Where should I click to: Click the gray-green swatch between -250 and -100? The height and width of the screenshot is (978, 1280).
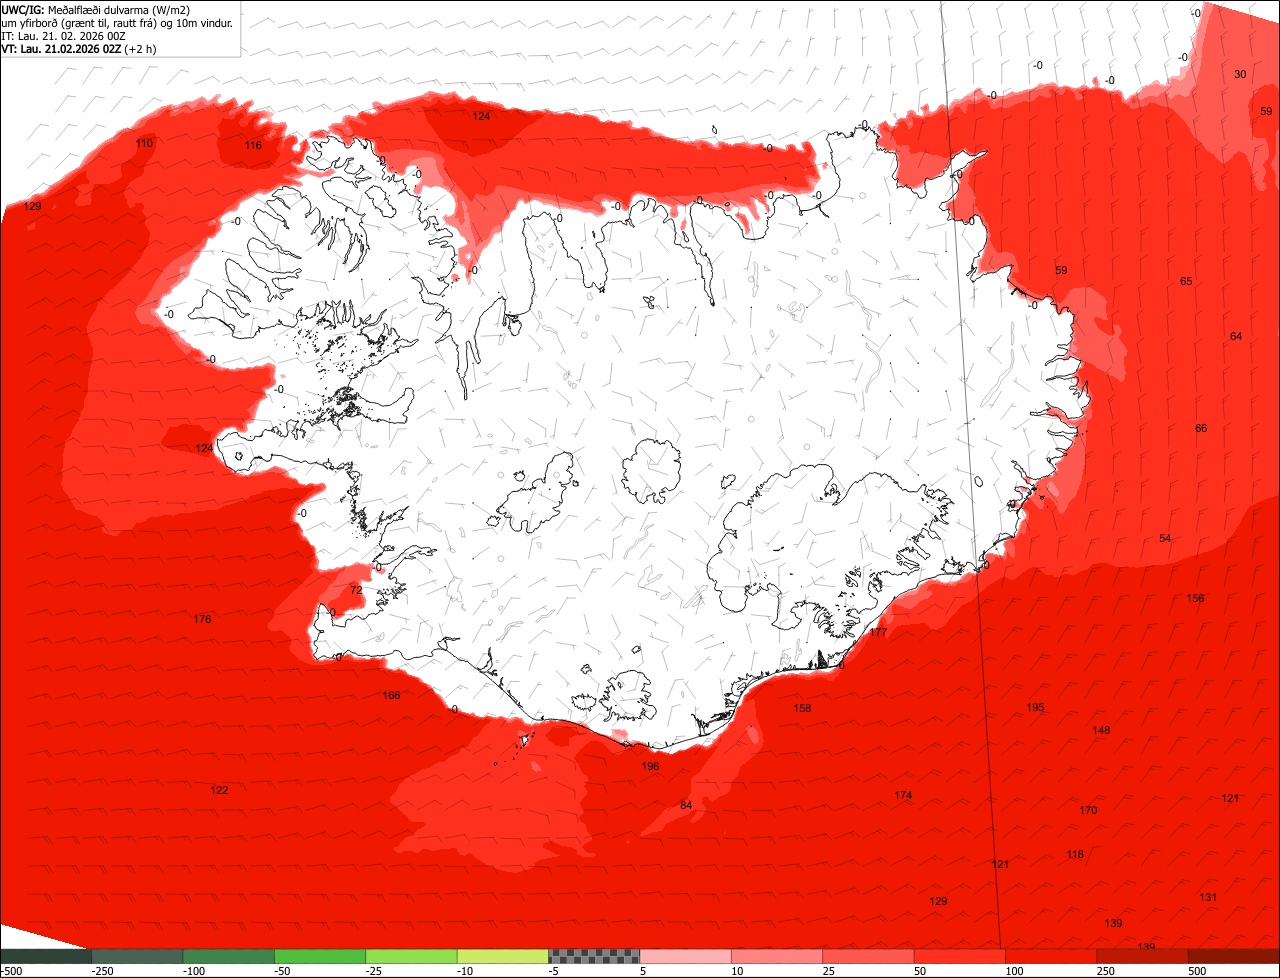[137, 956]
